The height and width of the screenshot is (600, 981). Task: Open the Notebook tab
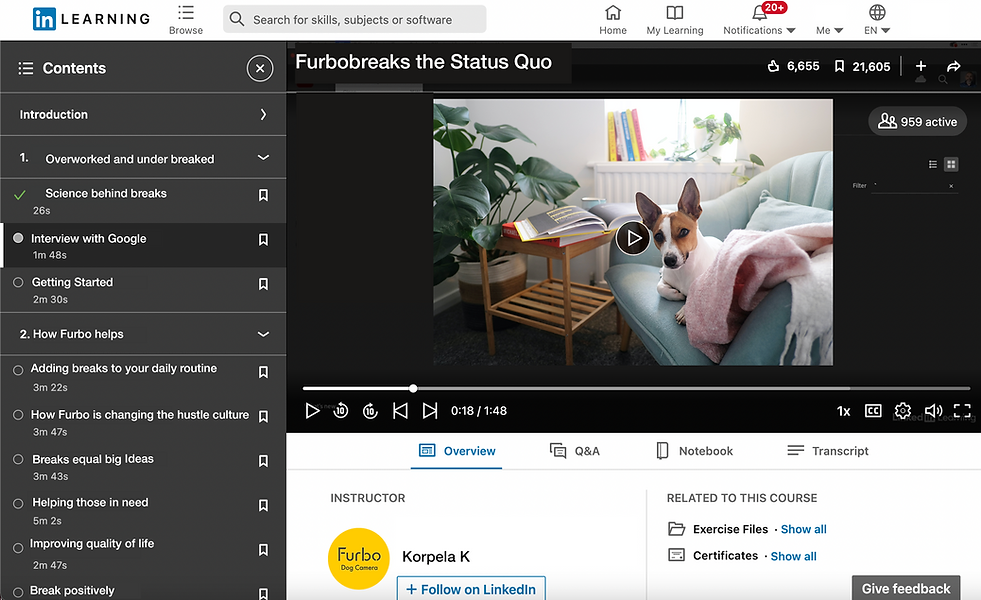[x=694, y=451]
